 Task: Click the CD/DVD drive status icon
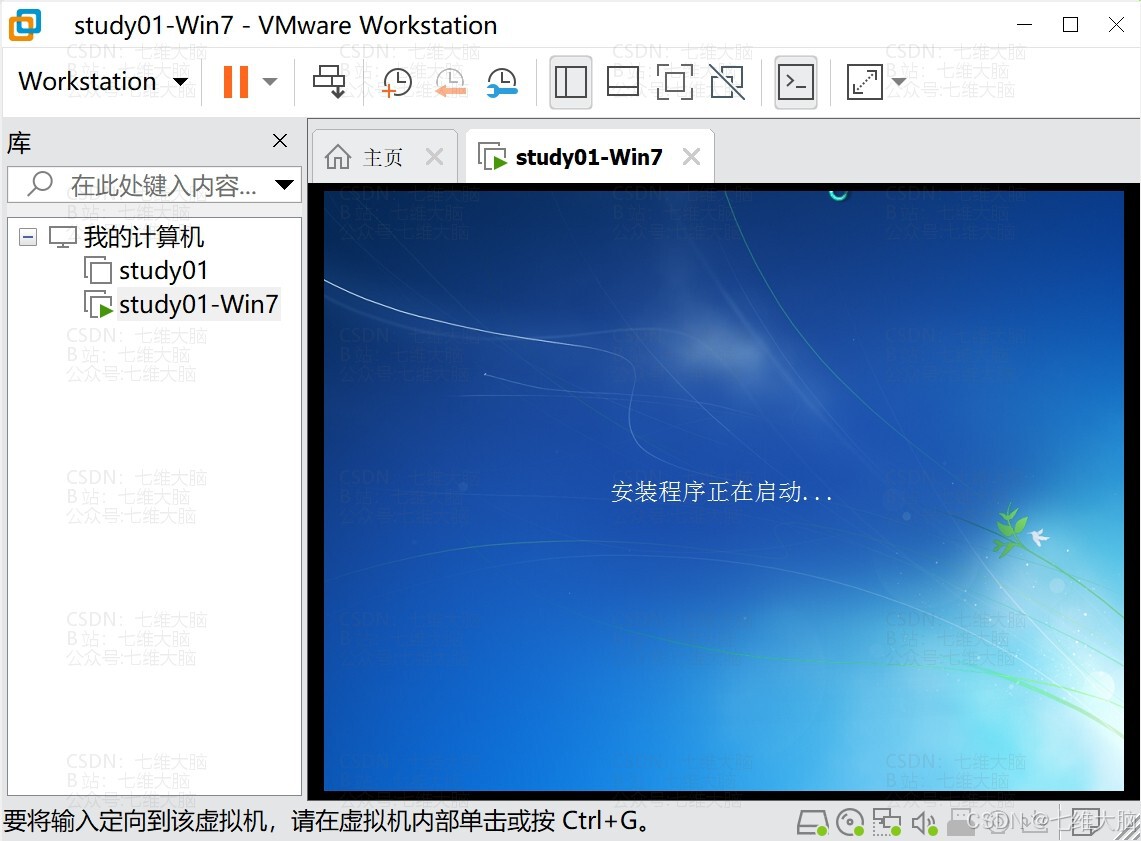[850, 823]
